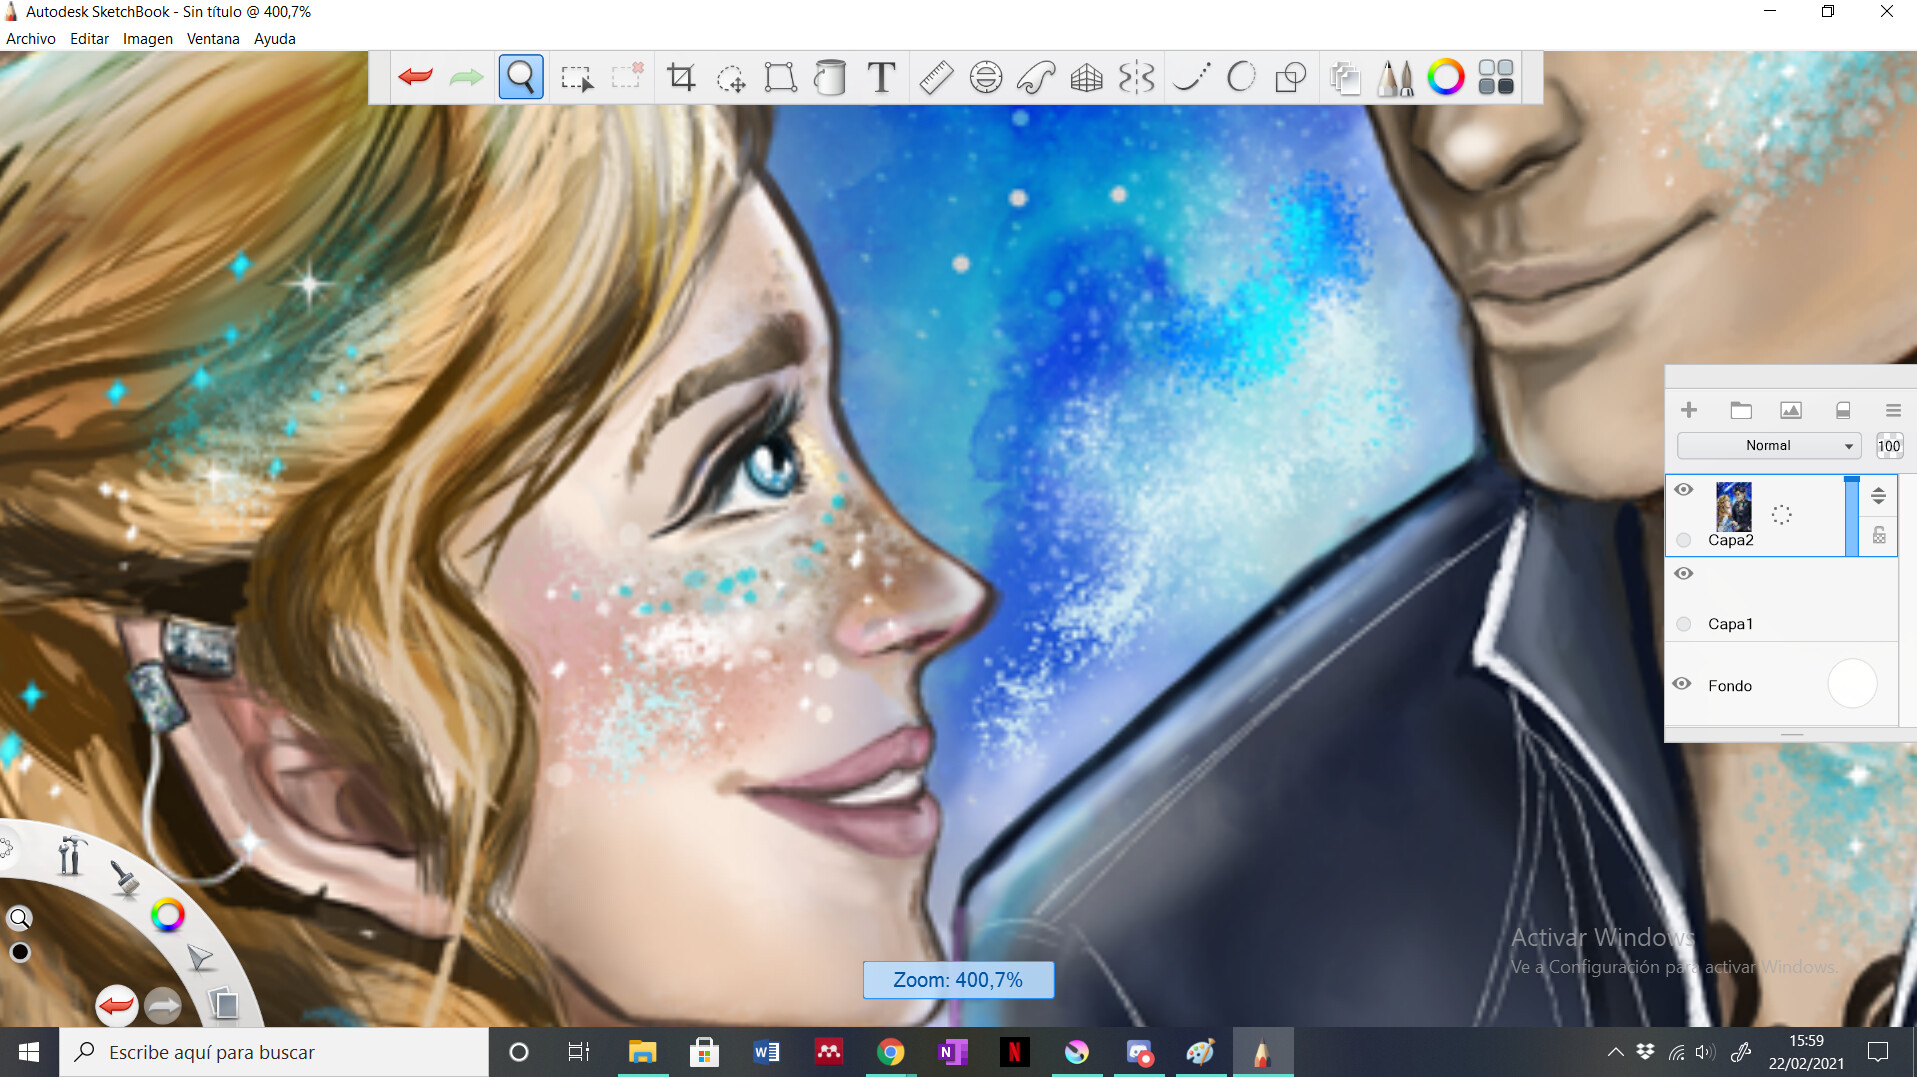Click the zoom magnifier in the lagoon
The height and width of the screenshot is (1077, 1917).
20,918
